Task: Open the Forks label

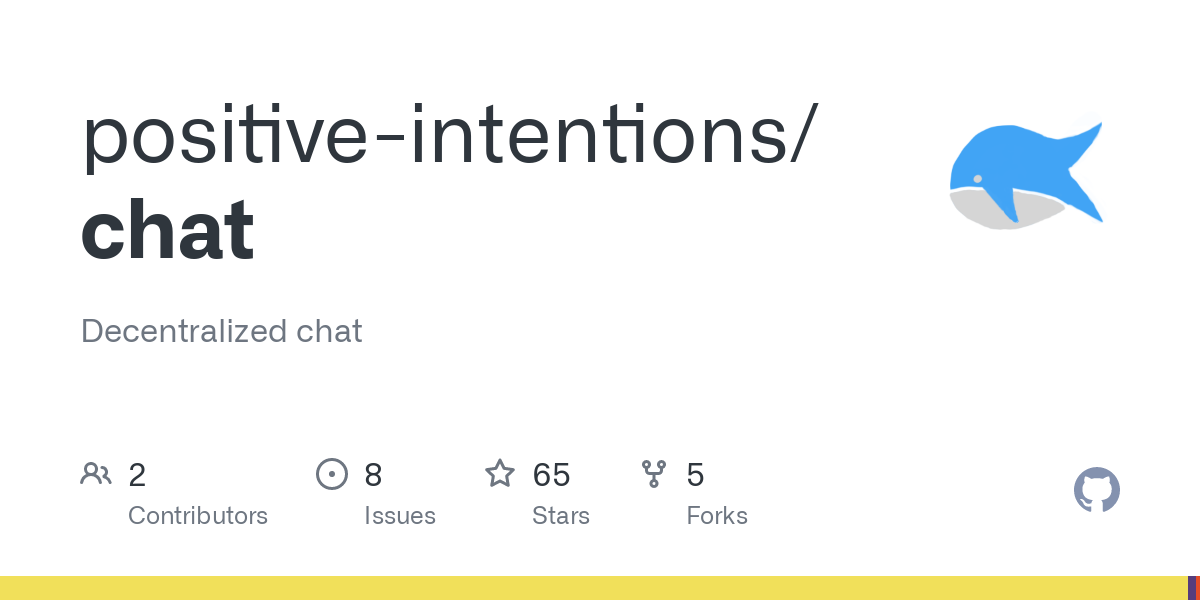Action: (717, 516)
